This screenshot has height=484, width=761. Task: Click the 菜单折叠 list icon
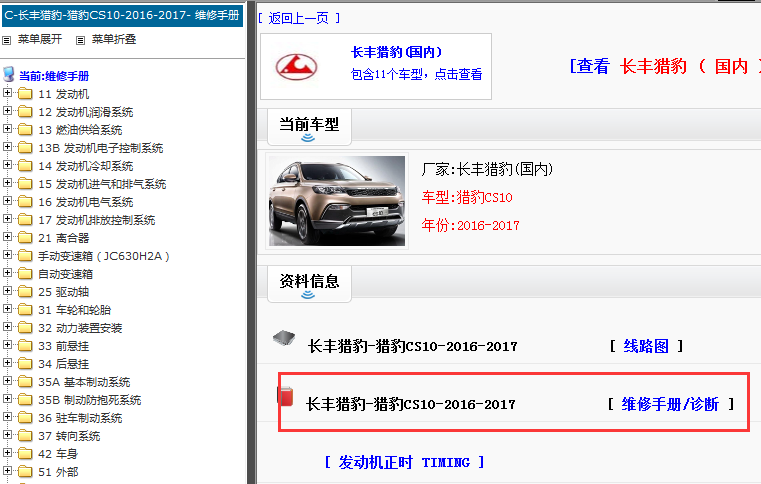(81, 40)
